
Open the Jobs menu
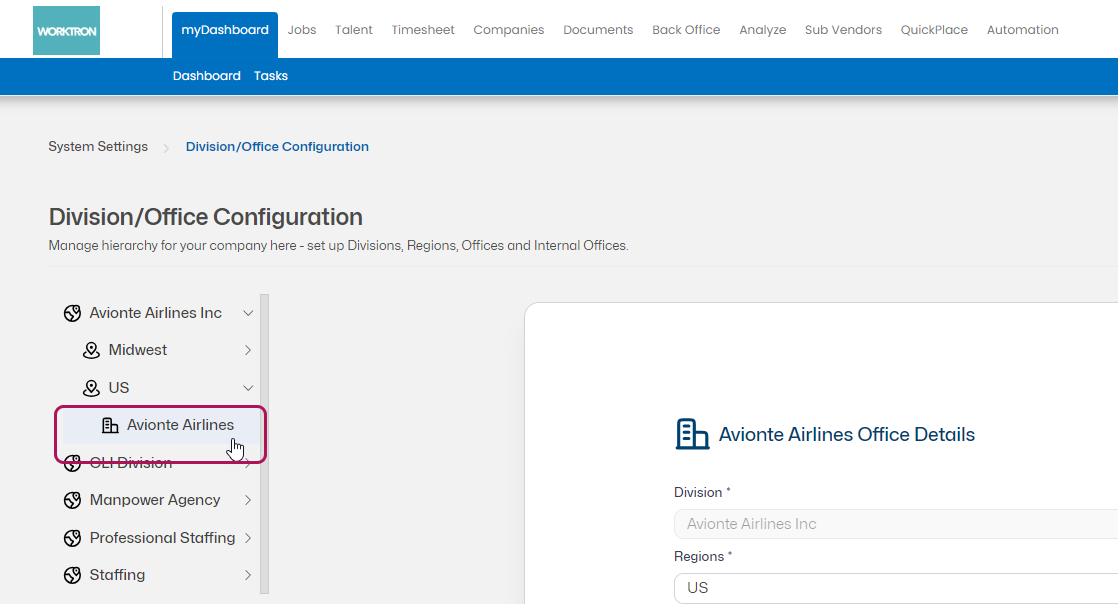point(302,30)
